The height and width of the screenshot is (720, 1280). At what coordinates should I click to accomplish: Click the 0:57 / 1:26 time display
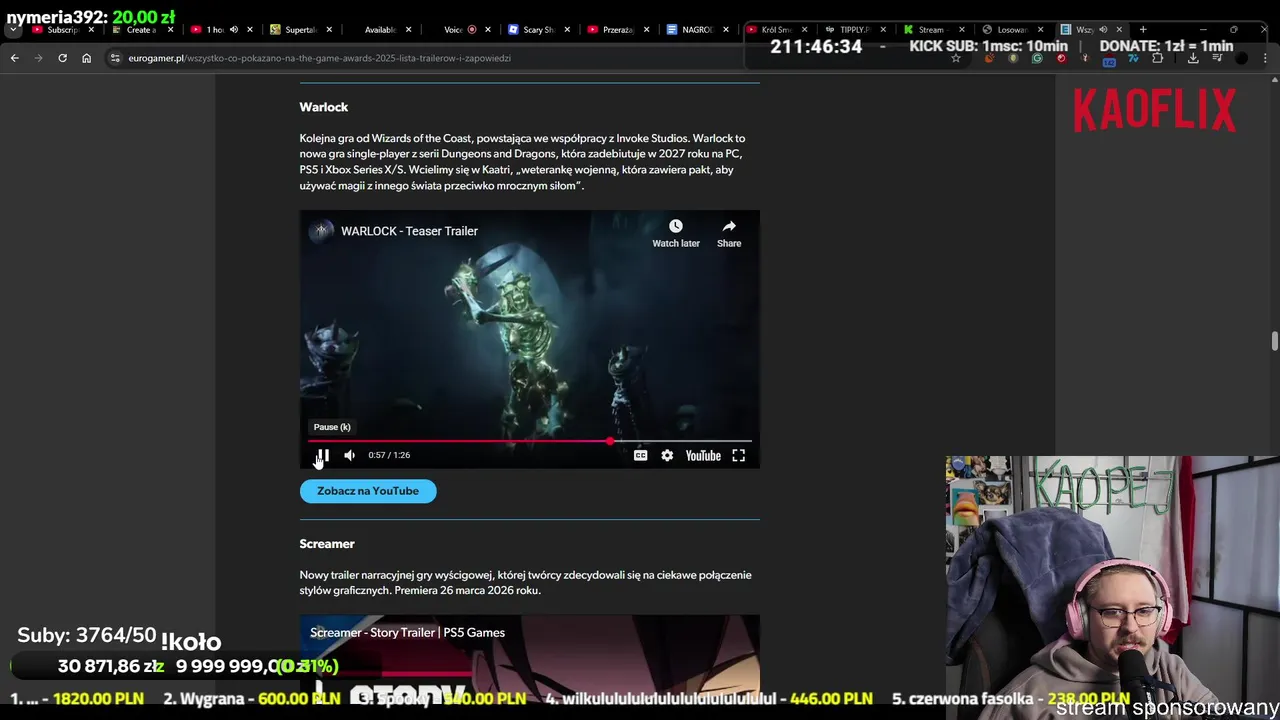pyautogui.click(x=389, y=455)
